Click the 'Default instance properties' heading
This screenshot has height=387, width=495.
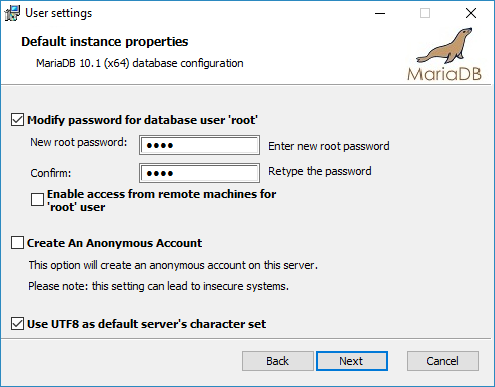coord(105,42)
